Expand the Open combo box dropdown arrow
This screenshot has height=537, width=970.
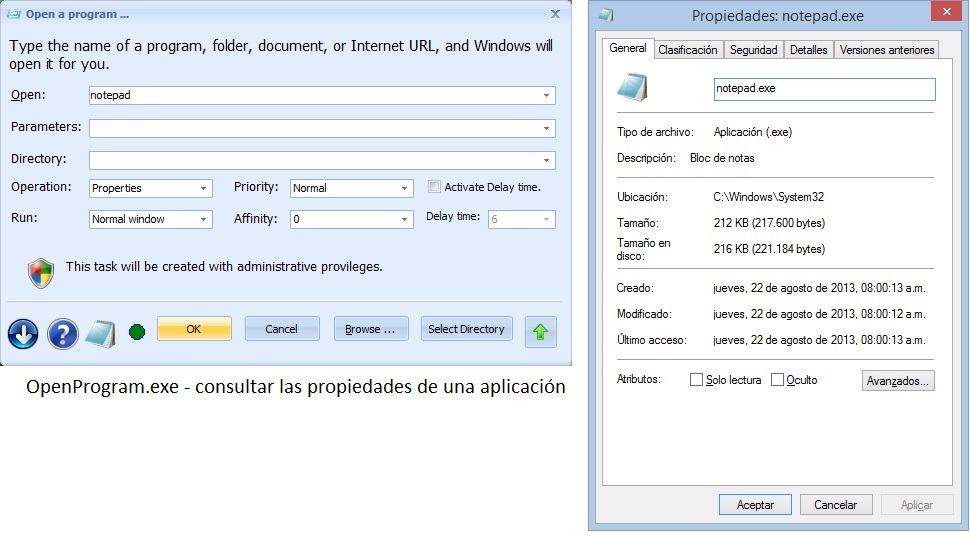click(x=546, y=95)
